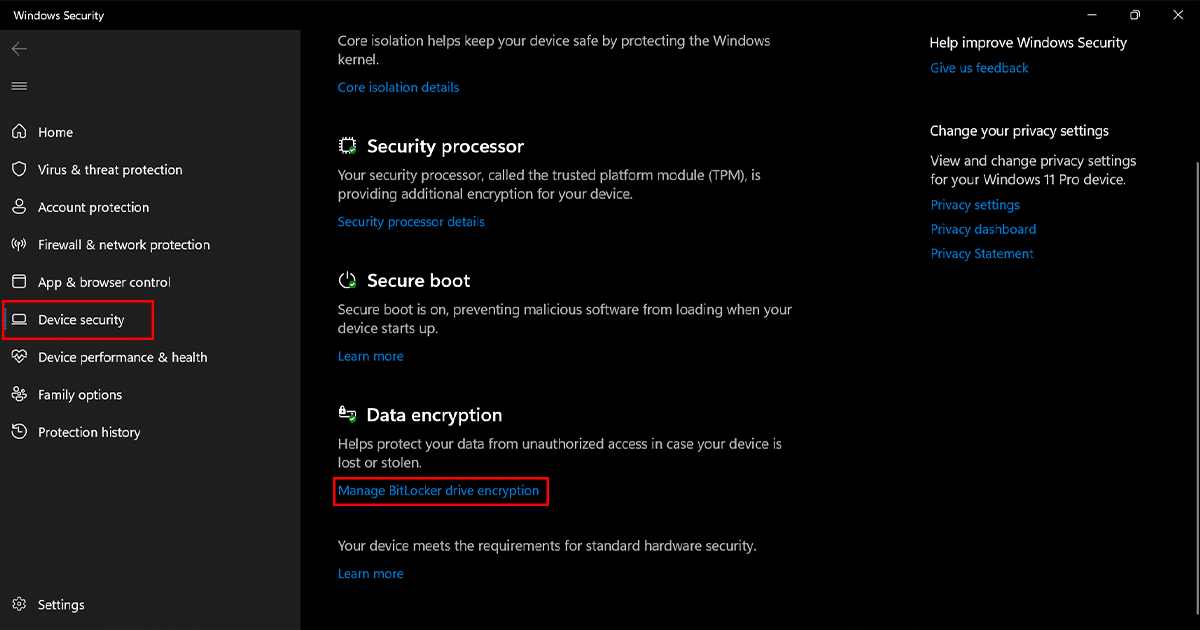Open Manage BitLocker drive encryption

point(440,490)
